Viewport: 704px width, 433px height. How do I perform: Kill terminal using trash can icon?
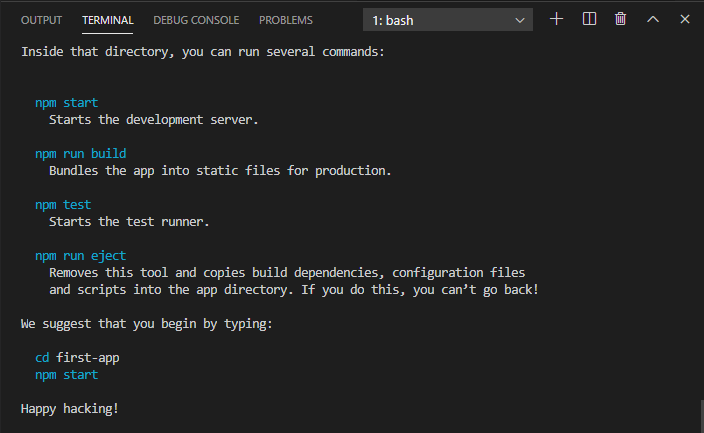pos(620,19)
